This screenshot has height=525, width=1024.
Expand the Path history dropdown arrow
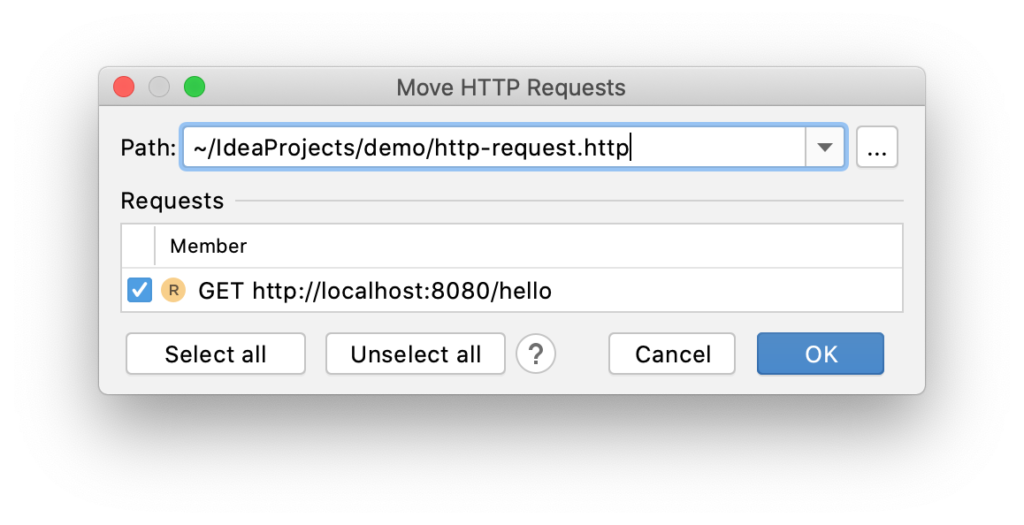pyautogui.click(x=825, y=148)
